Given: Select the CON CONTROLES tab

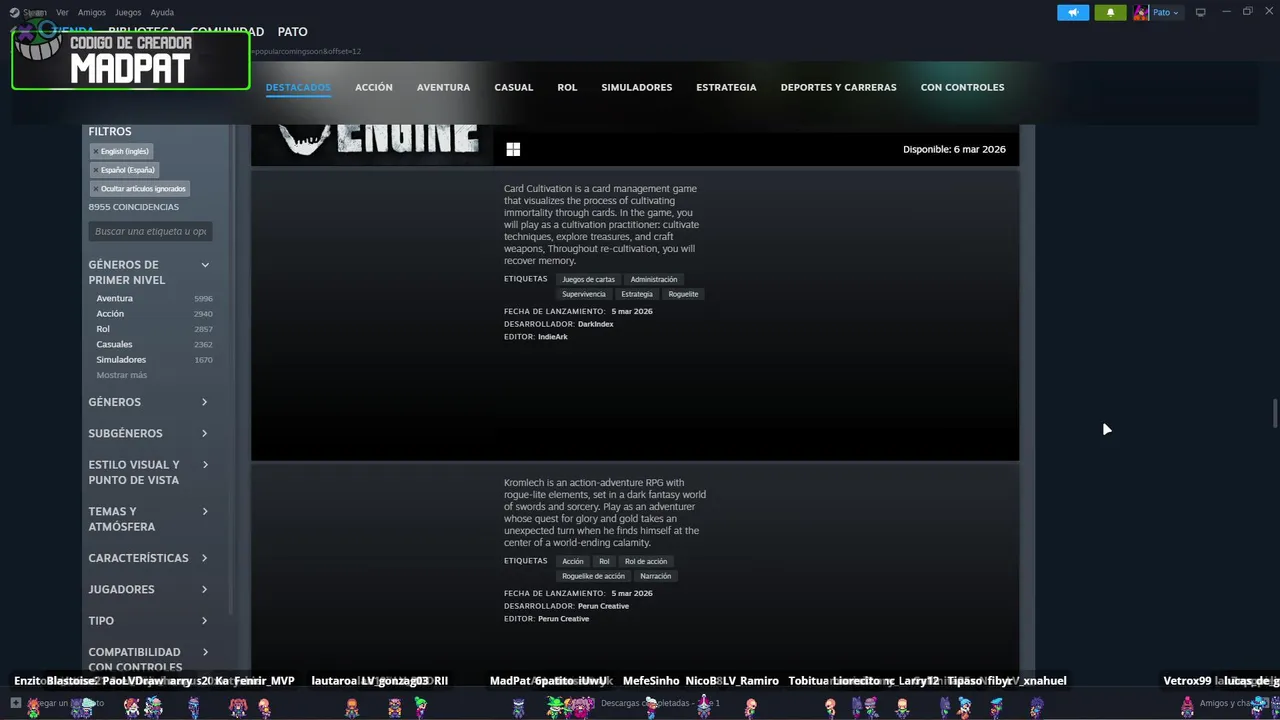Looking at the screenshot, I should point(963,87).
